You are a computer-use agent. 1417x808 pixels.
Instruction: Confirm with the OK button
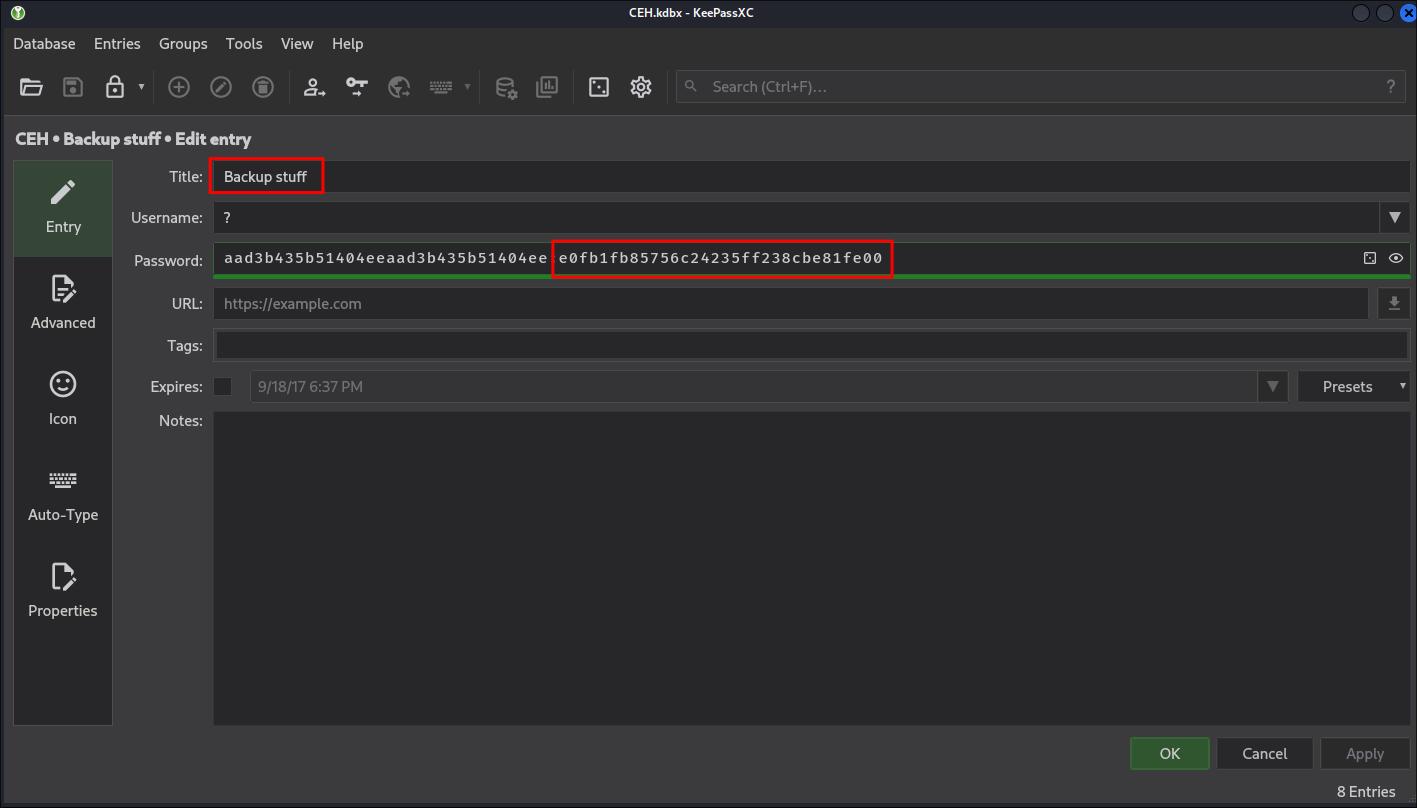click(x=1170, y=754)
